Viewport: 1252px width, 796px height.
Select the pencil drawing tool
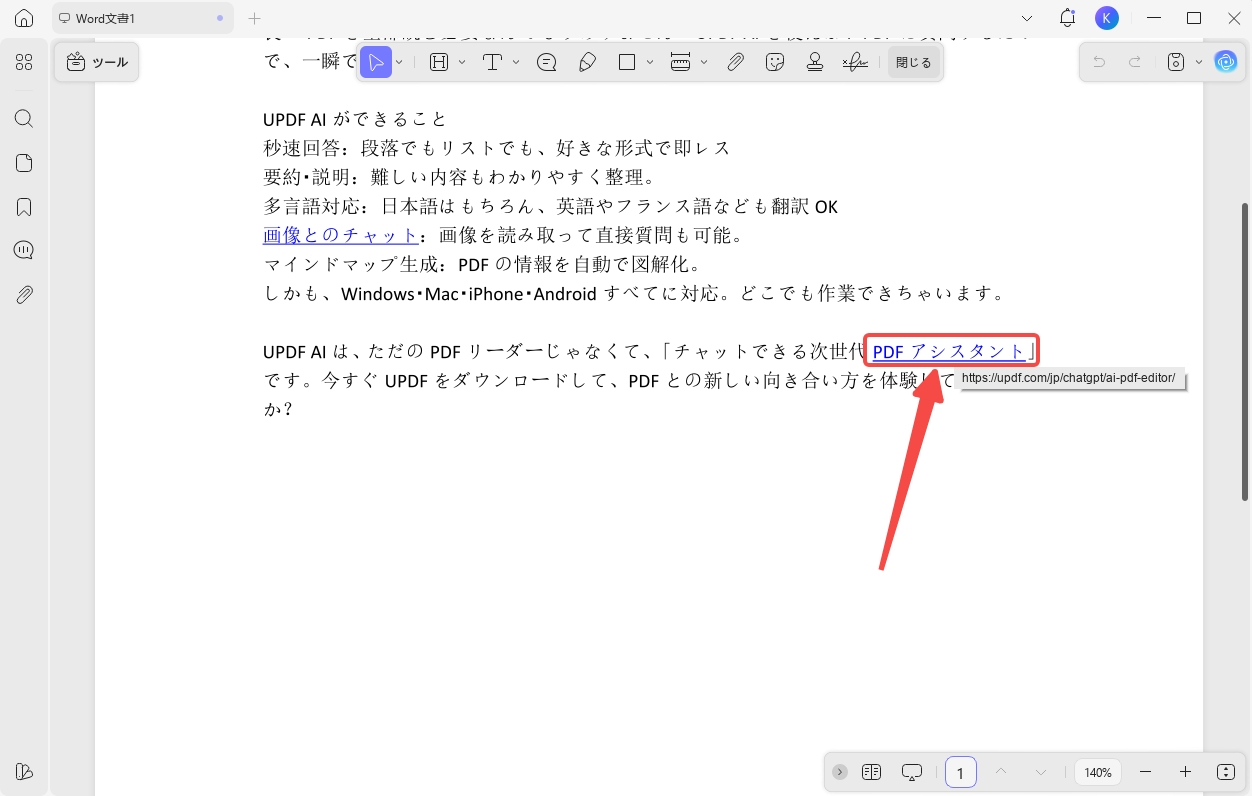[588, 62]
